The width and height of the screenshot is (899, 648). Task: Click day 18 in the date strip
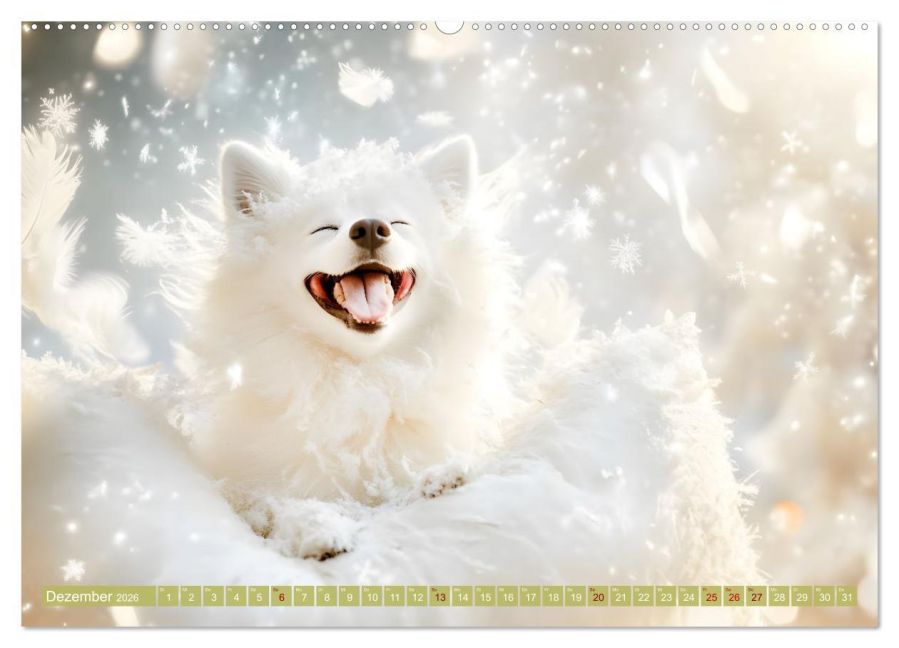[x=553, y=597]
